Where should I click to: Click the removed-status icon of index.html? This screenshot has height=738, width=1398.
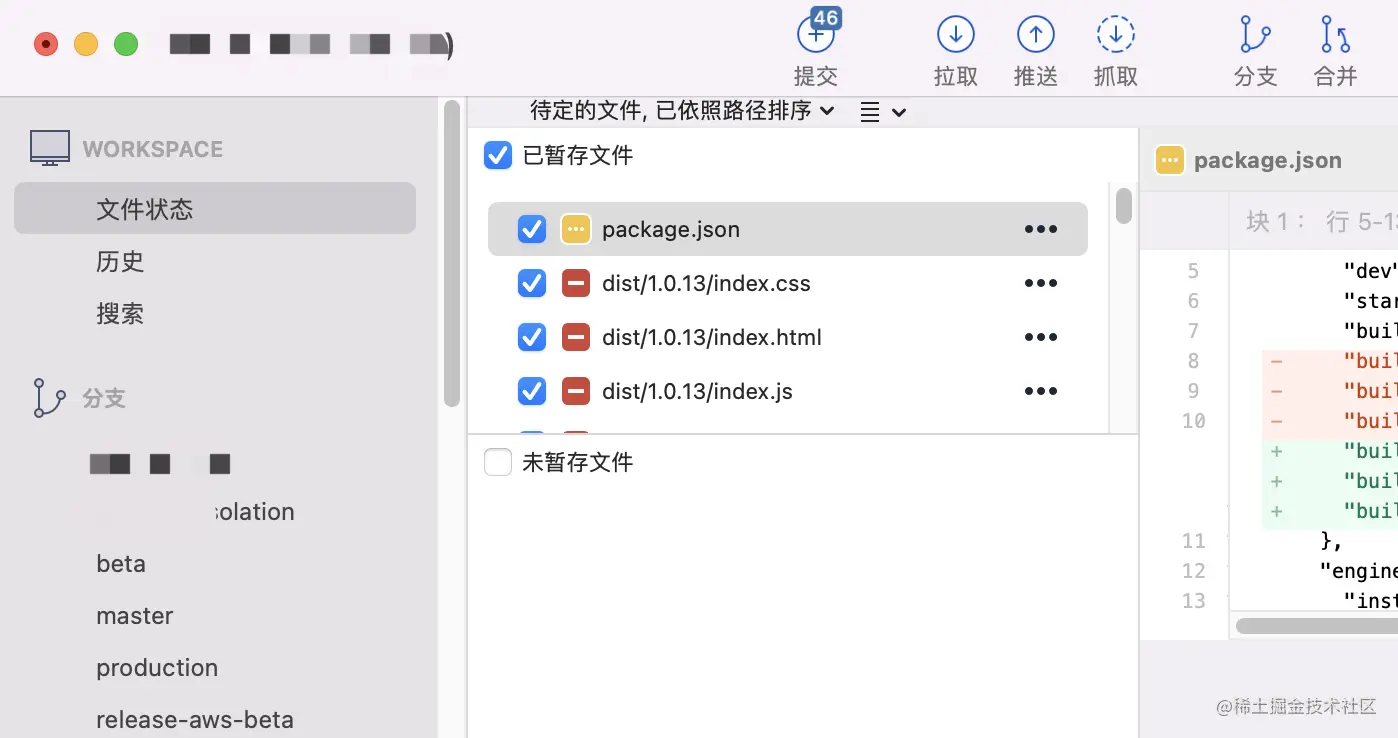(x=576, y=337)
